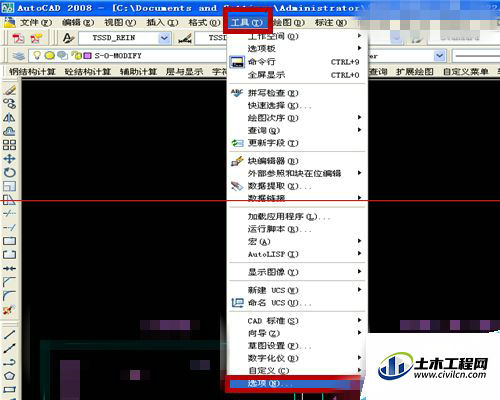Select the Copy objects tool

(x=9, y=104)
